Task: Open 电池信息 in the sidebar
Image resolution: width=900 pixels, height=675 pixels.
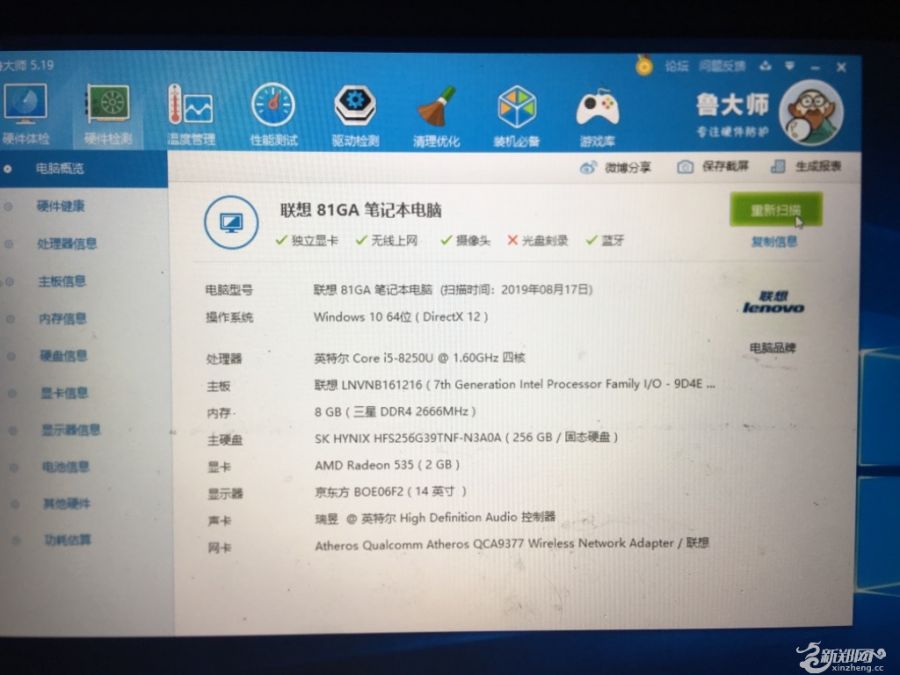Action: (x=65, y=467)
